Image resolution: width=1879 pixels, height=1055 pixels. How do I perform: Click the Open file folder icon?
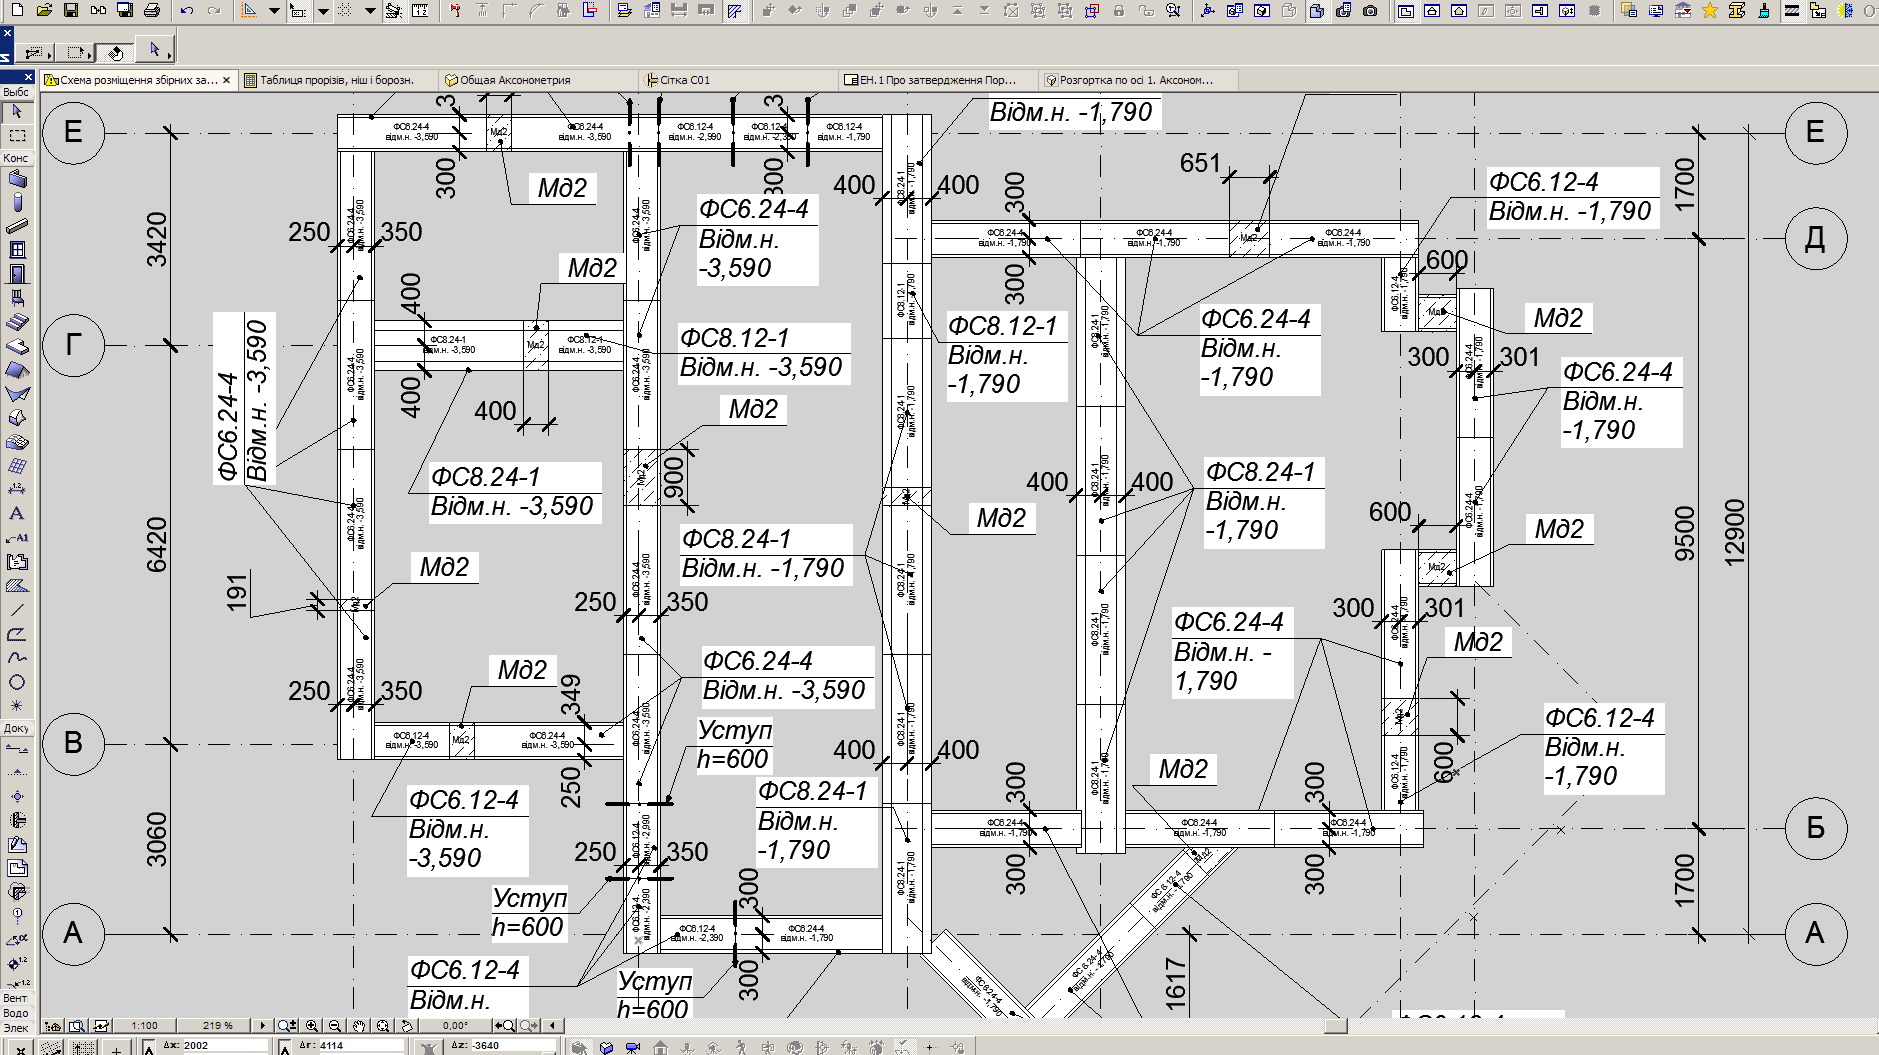(x=44, y=10)
